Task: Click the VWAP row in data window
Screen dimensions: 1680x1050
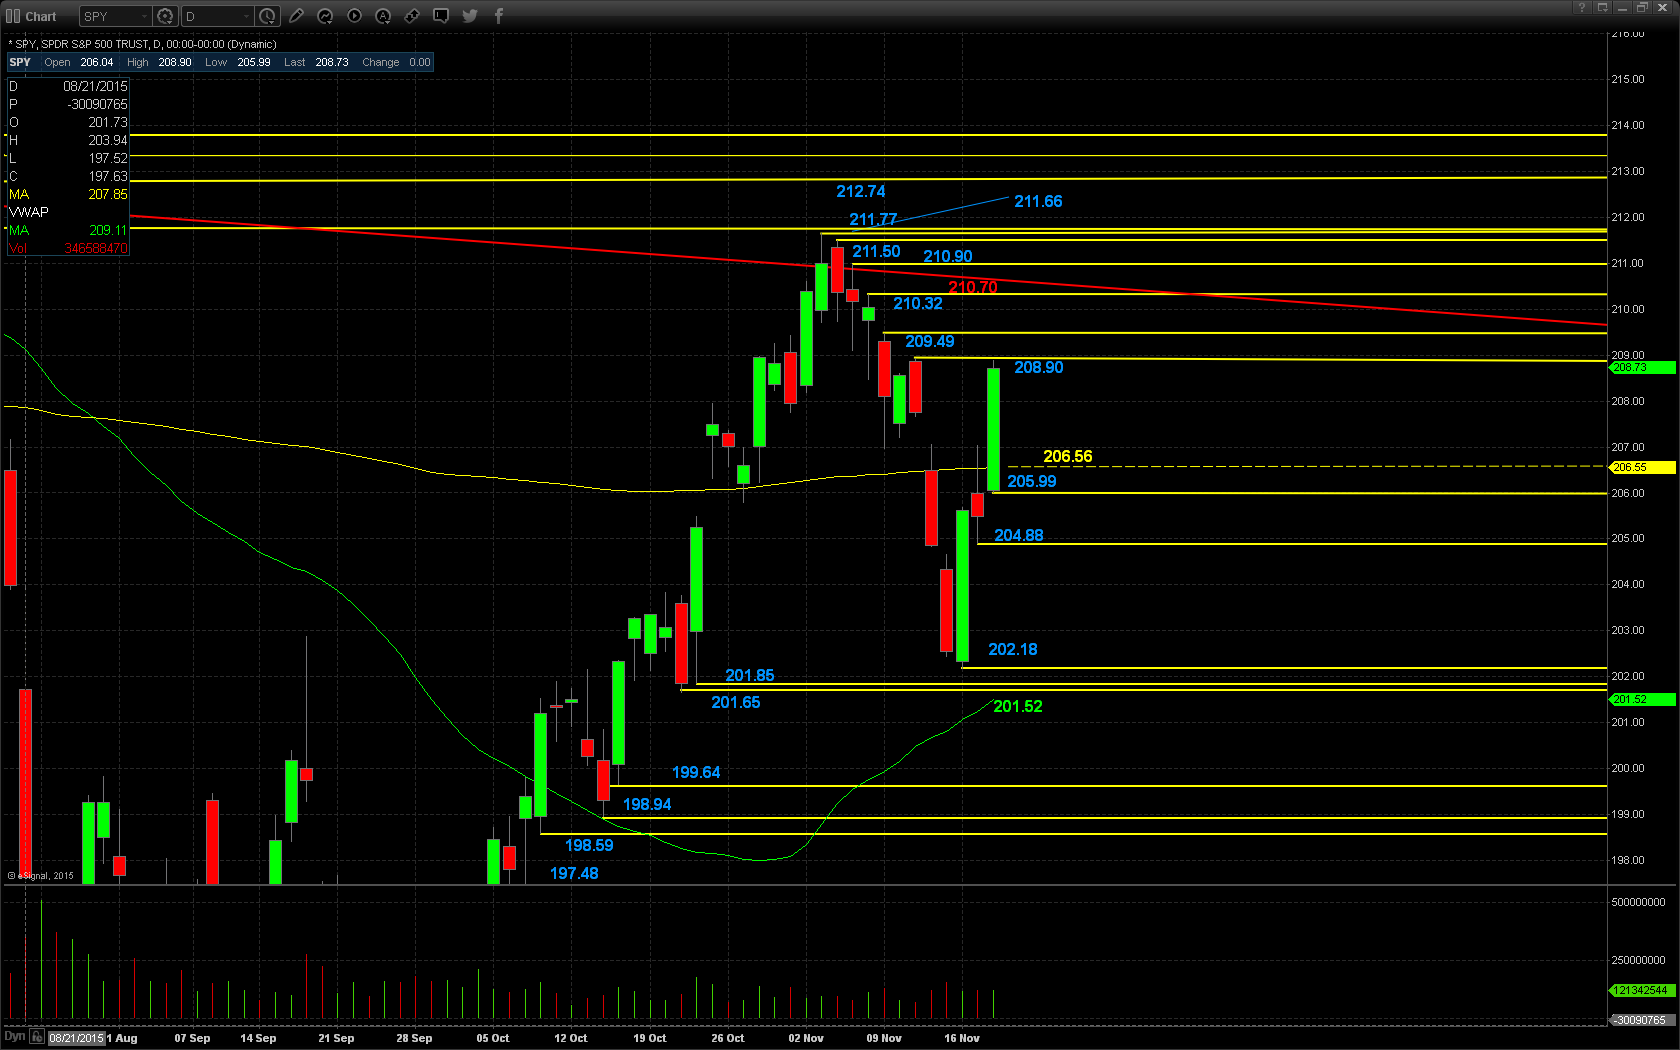Action: pyautogui.click(x=68, y=212)
